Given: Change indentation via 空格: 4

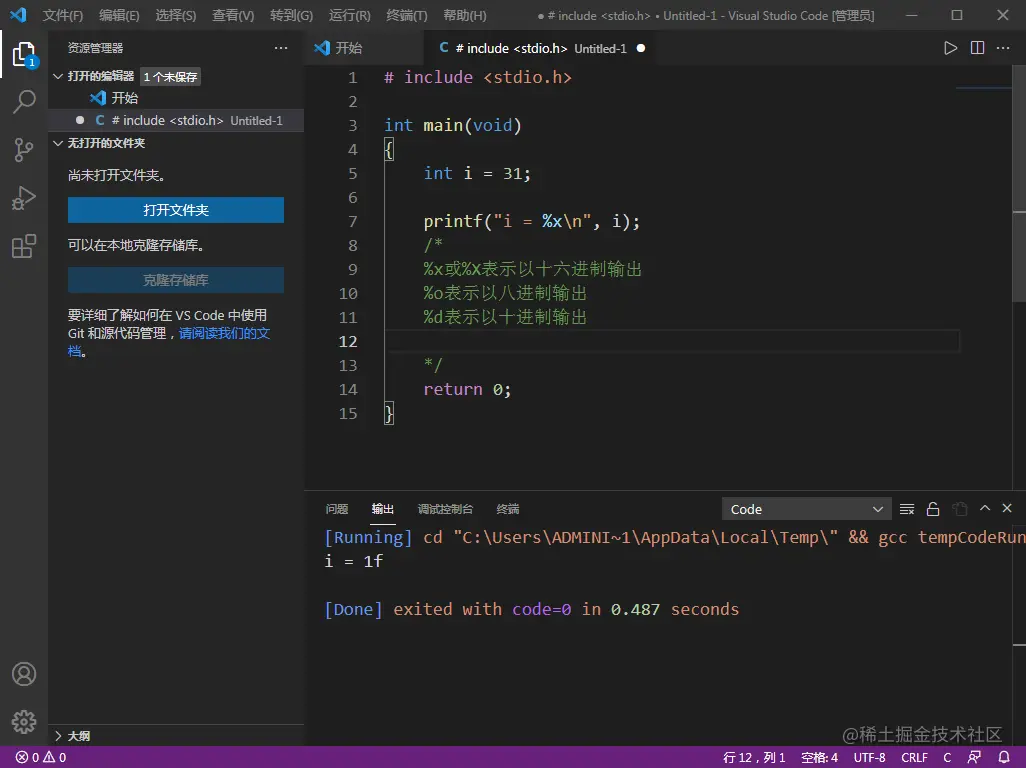Looking at the screenshot, I should [819, 757].
